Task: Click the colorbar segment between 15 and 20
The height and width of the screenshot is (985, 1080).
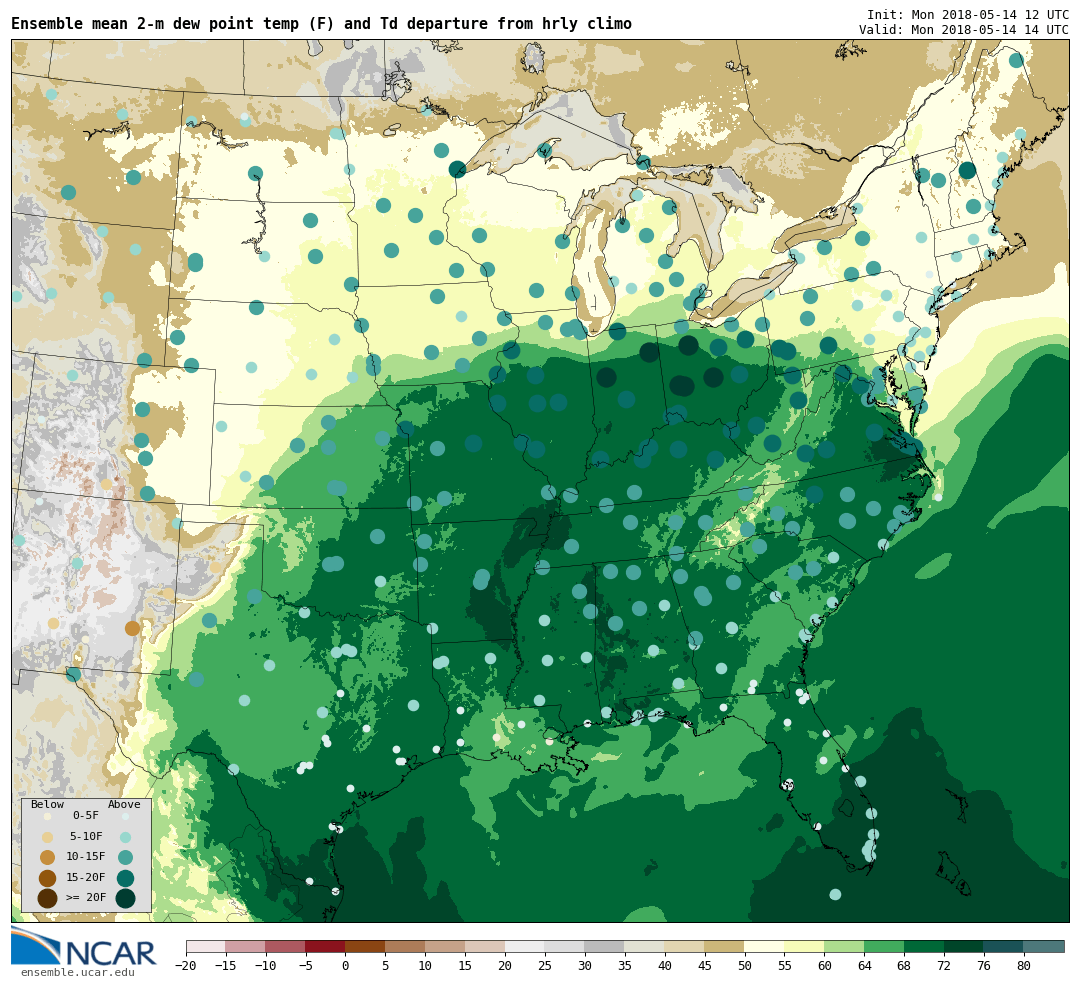Action: point(486,946)
